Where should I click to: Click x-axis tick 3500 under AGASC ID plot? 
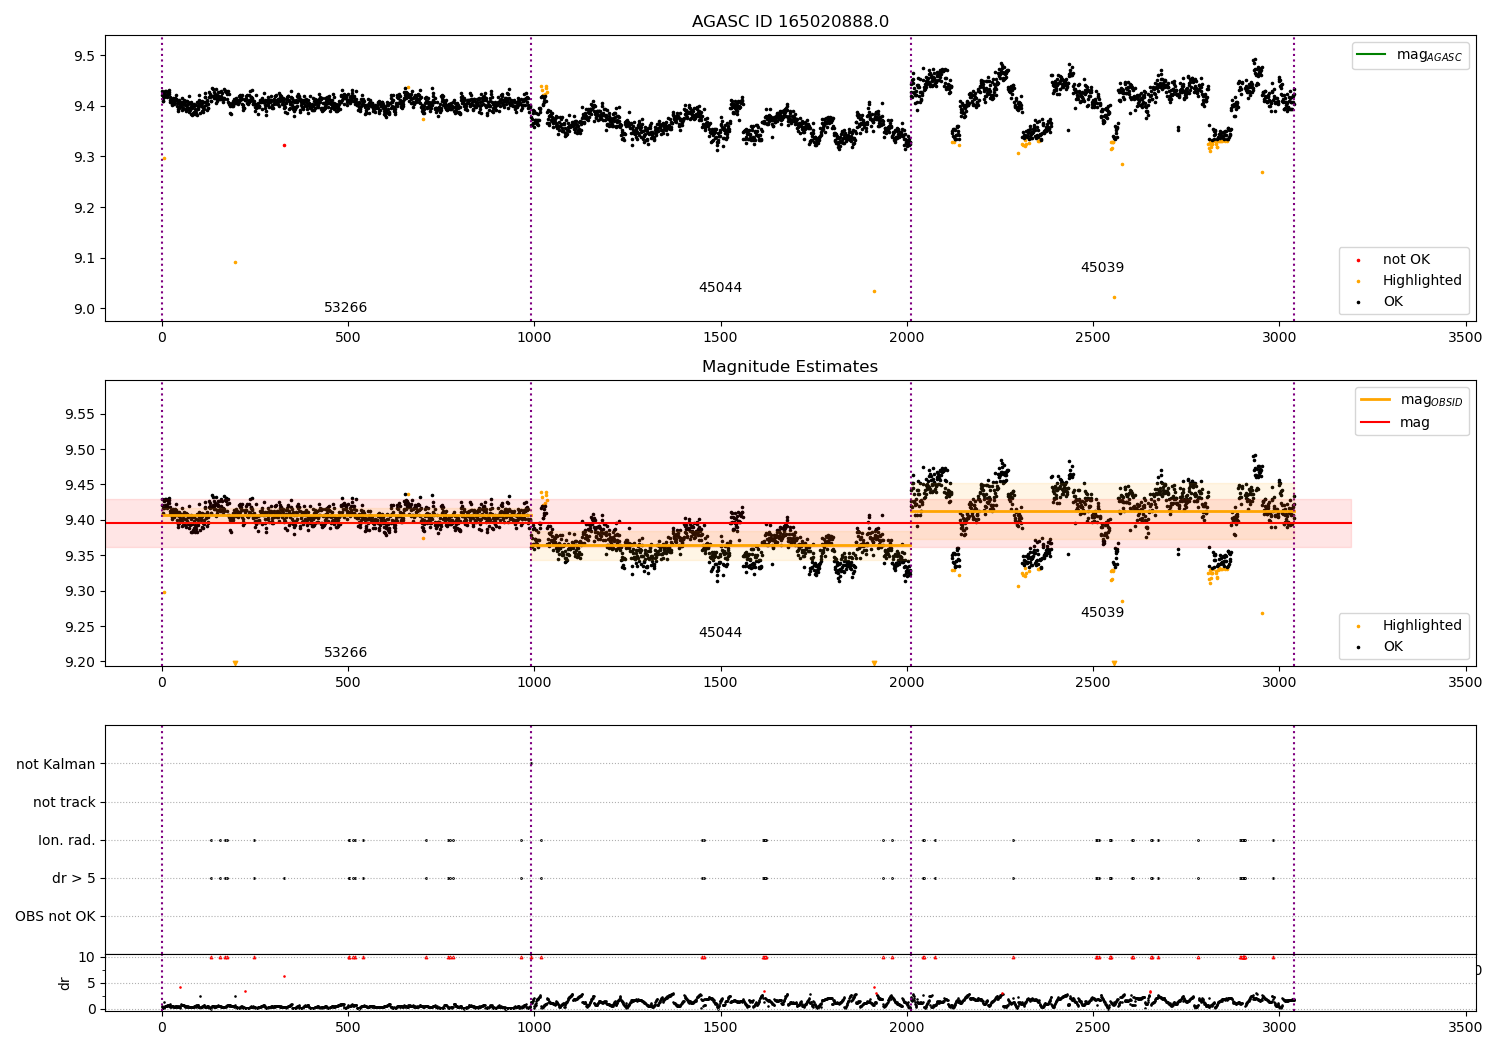pyautogui.click(x=1465, y=338)
